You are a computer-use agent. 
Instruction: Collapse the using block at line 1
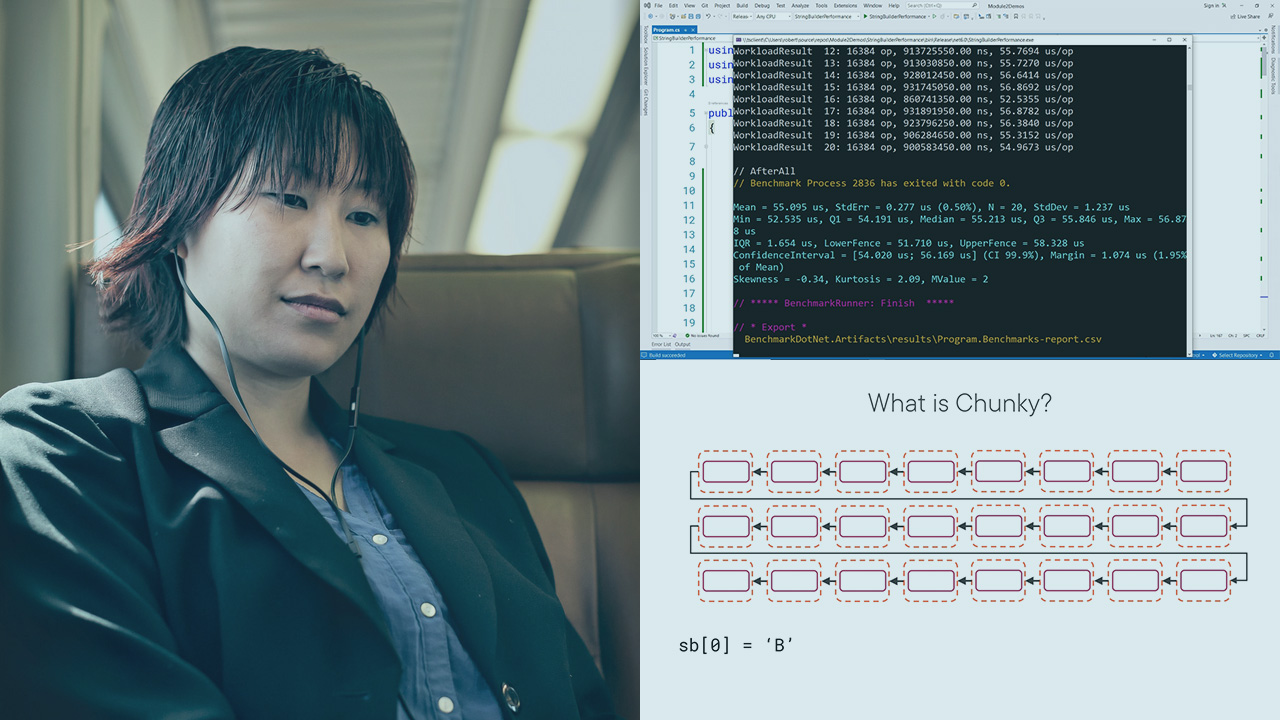pos(707,50)
